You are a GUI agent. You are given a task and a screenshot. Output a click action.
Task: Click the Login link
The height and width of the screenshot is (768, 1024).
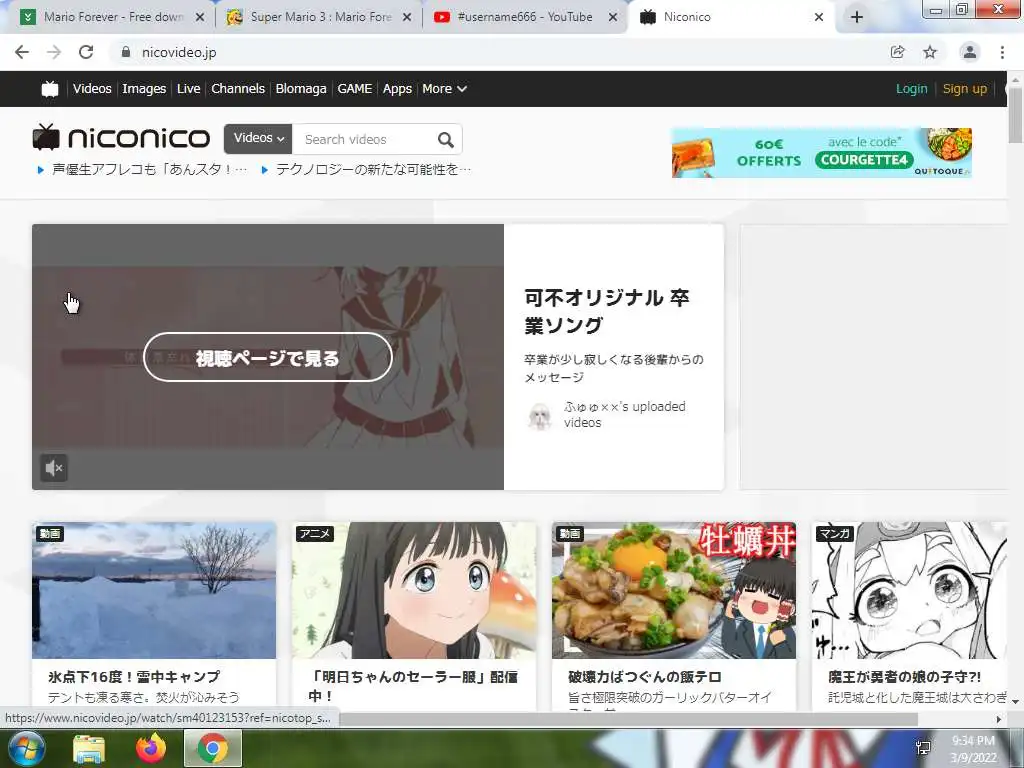912,88
